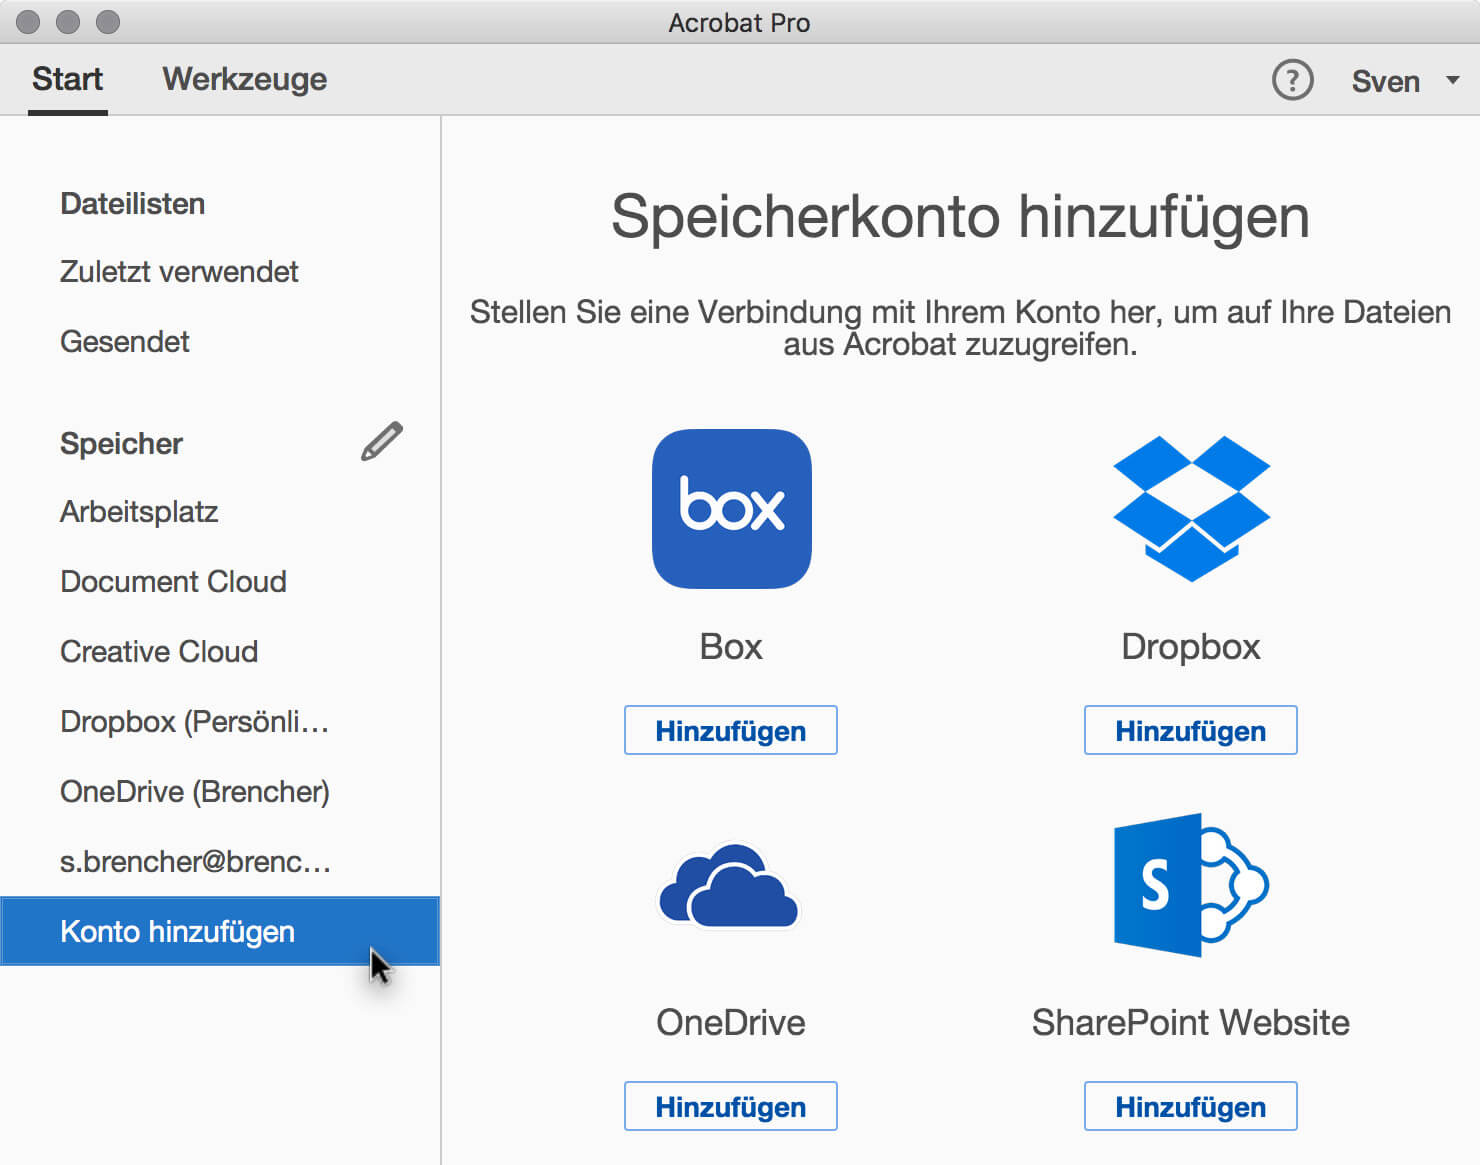Click Konto hinzufügen in sidebar
Image resolution: width=1480 pixels, height=1165 pixels.
220,931
